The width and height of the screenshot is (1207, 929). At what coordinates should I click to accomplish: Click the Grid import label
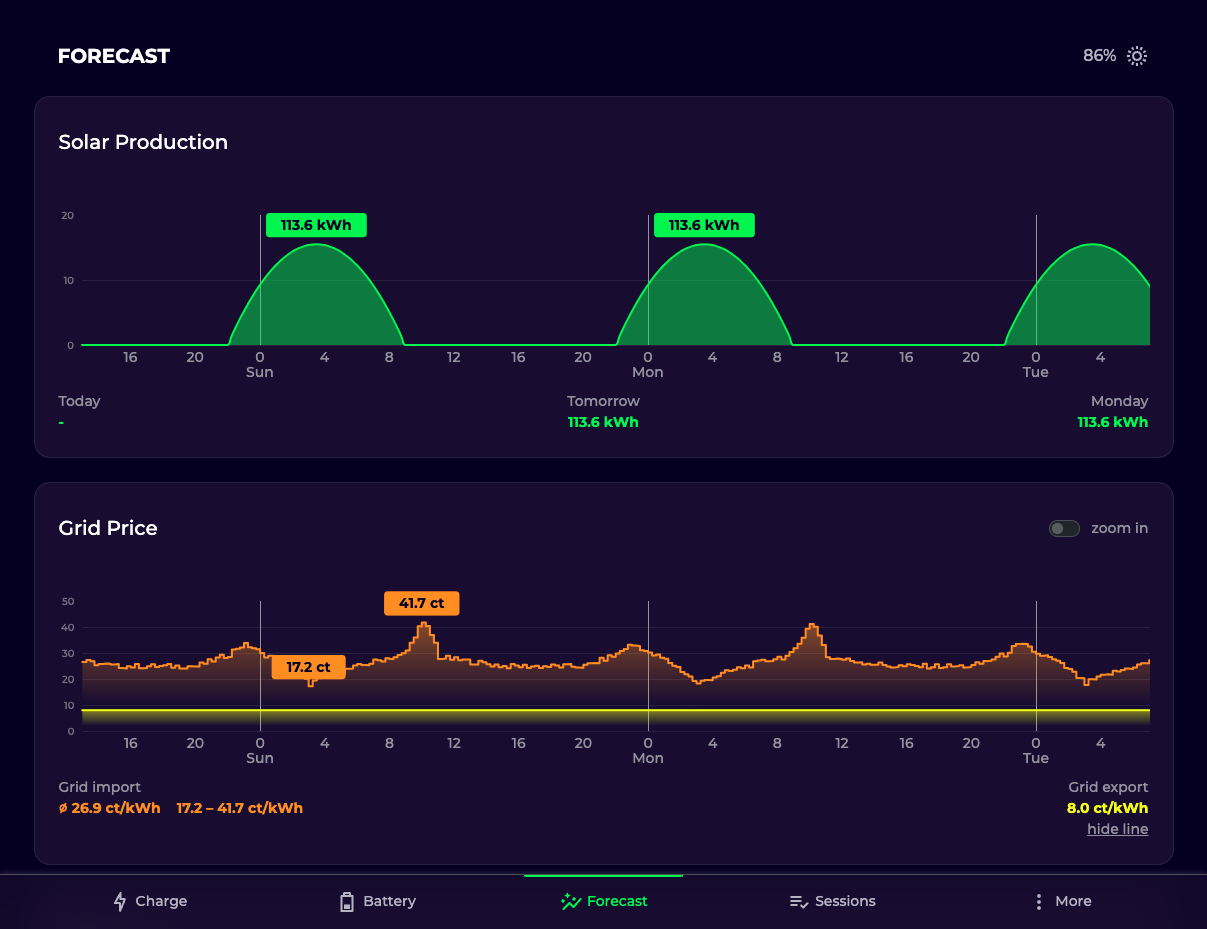pos(100,787)
